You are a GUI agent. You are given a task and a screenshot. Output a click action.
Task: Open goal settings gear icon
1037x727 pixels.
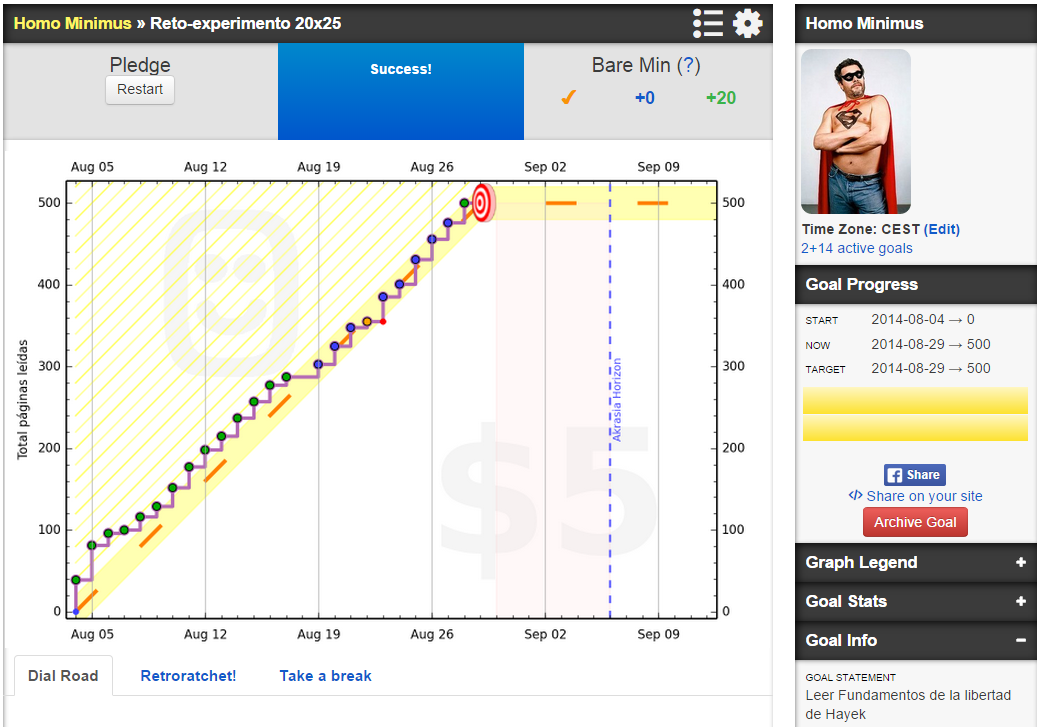[x=747, y=23]
